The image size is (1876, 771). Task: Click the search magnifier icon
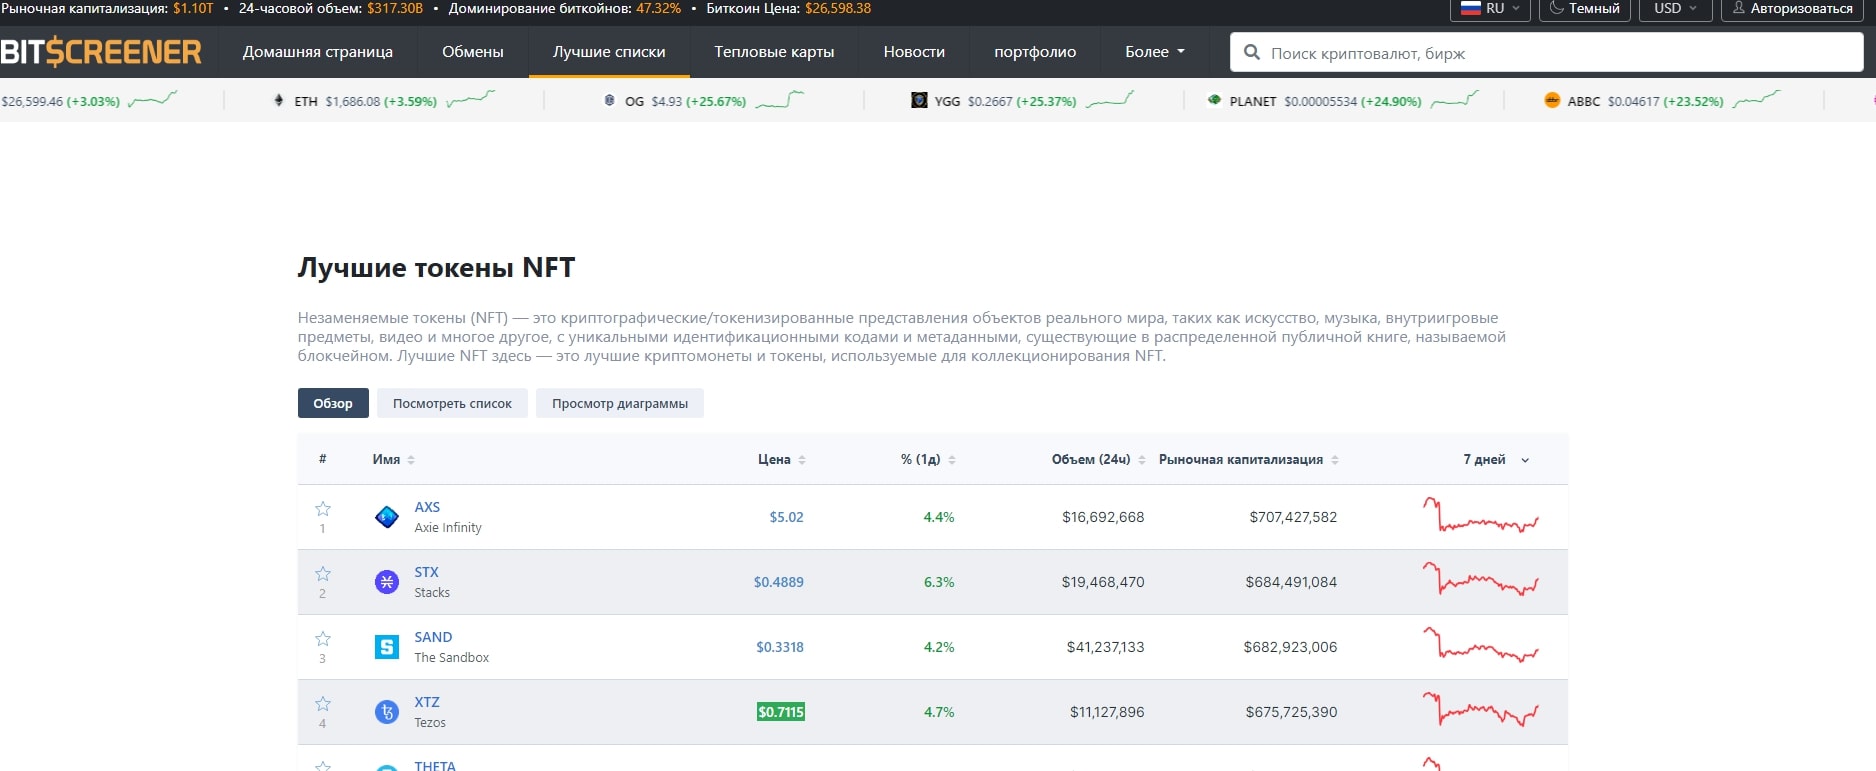pos(1251,52)
